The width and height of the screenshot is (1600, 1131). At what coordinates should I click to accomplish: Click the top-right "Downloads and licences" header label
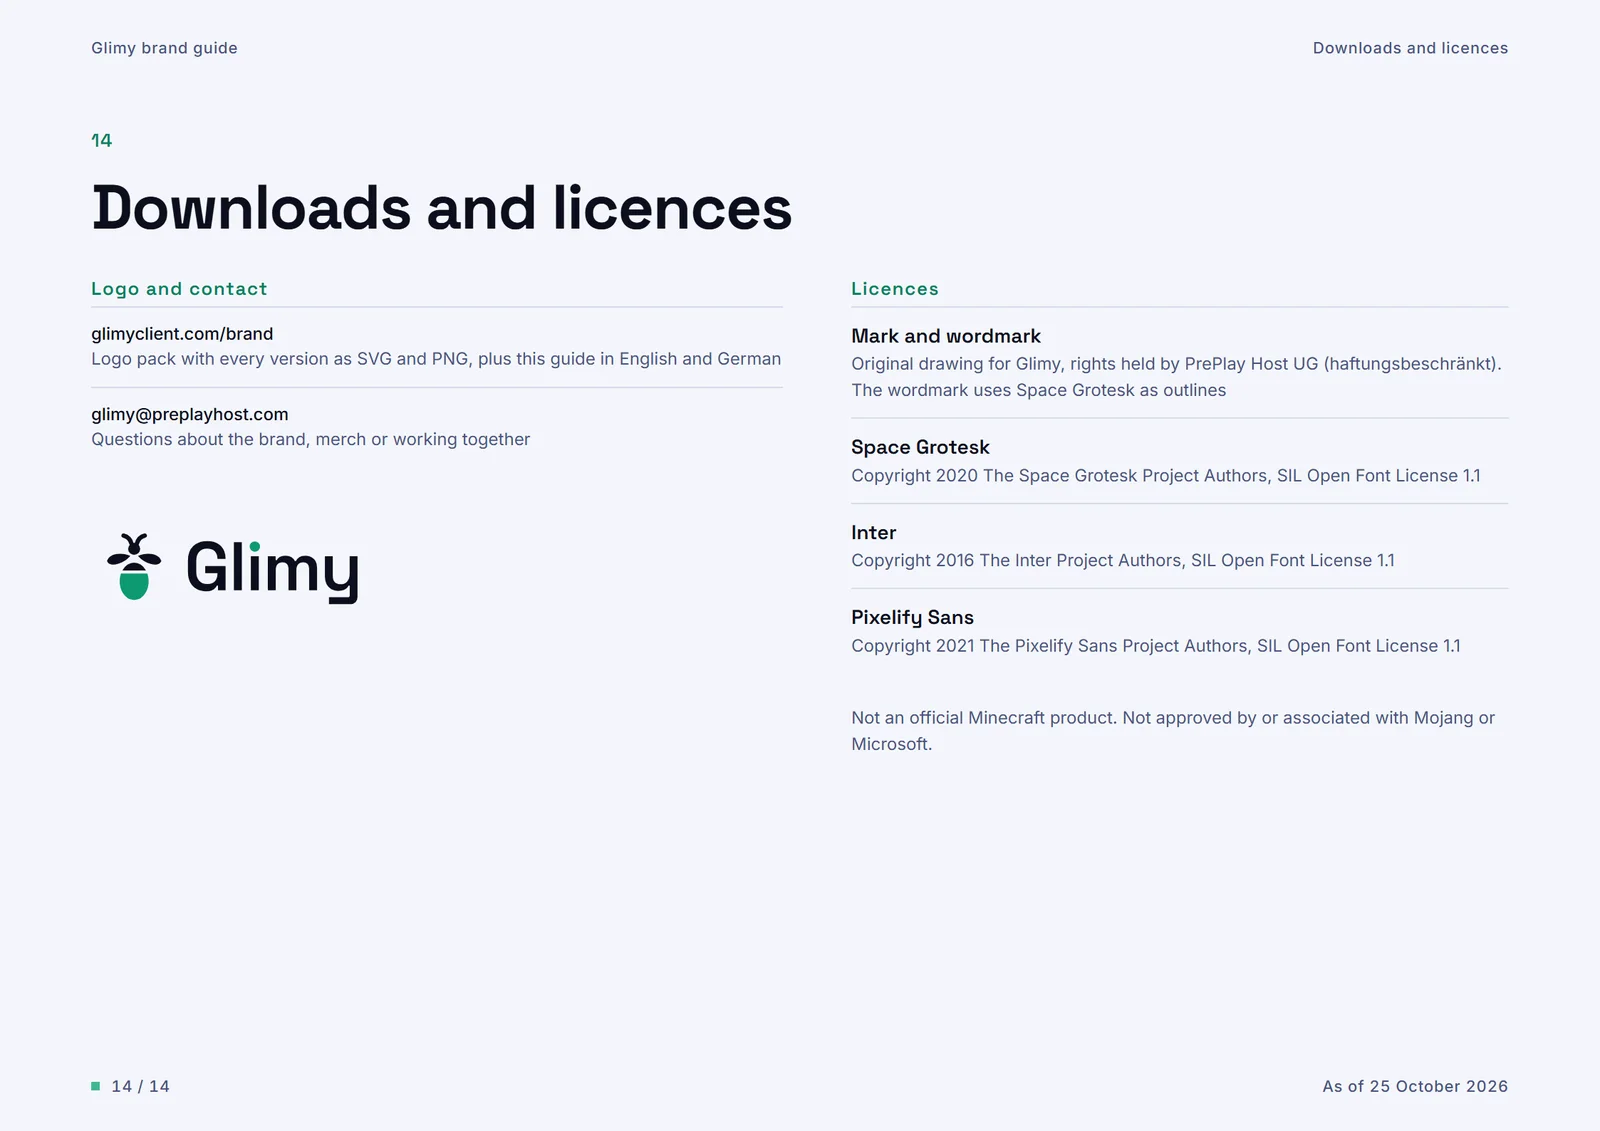[1410, 48]
